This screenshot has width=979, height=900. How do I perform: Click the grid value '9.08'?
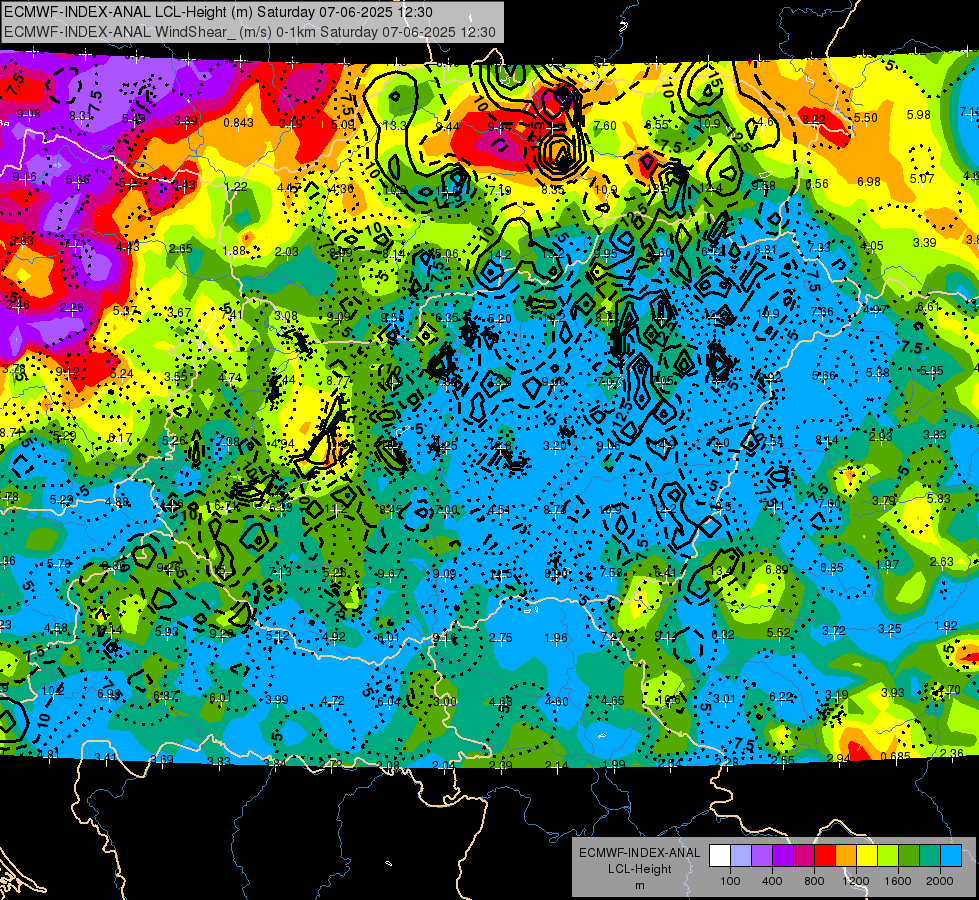coord(29,114)
